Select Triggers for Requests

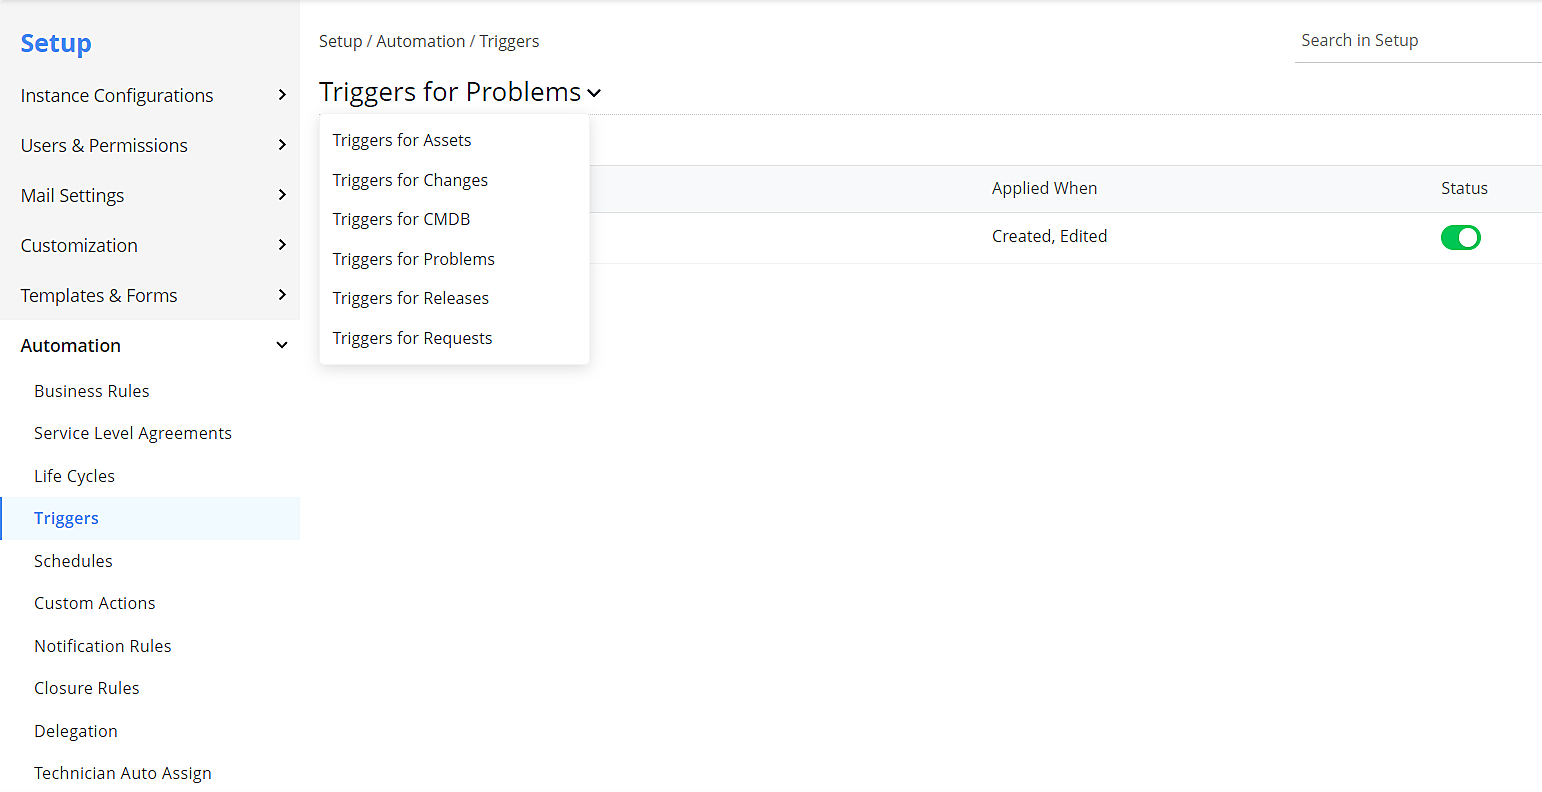coord(412,338)
